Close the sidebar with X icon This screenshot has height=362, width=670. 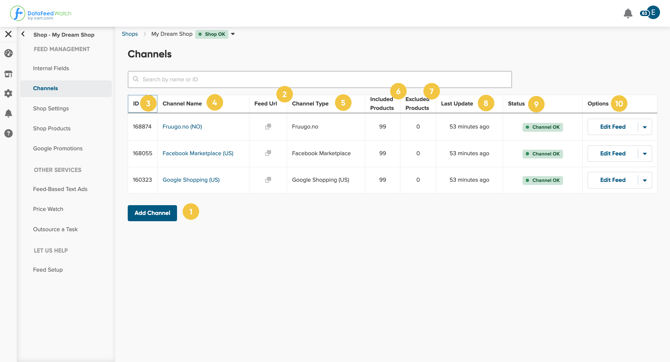8,34
